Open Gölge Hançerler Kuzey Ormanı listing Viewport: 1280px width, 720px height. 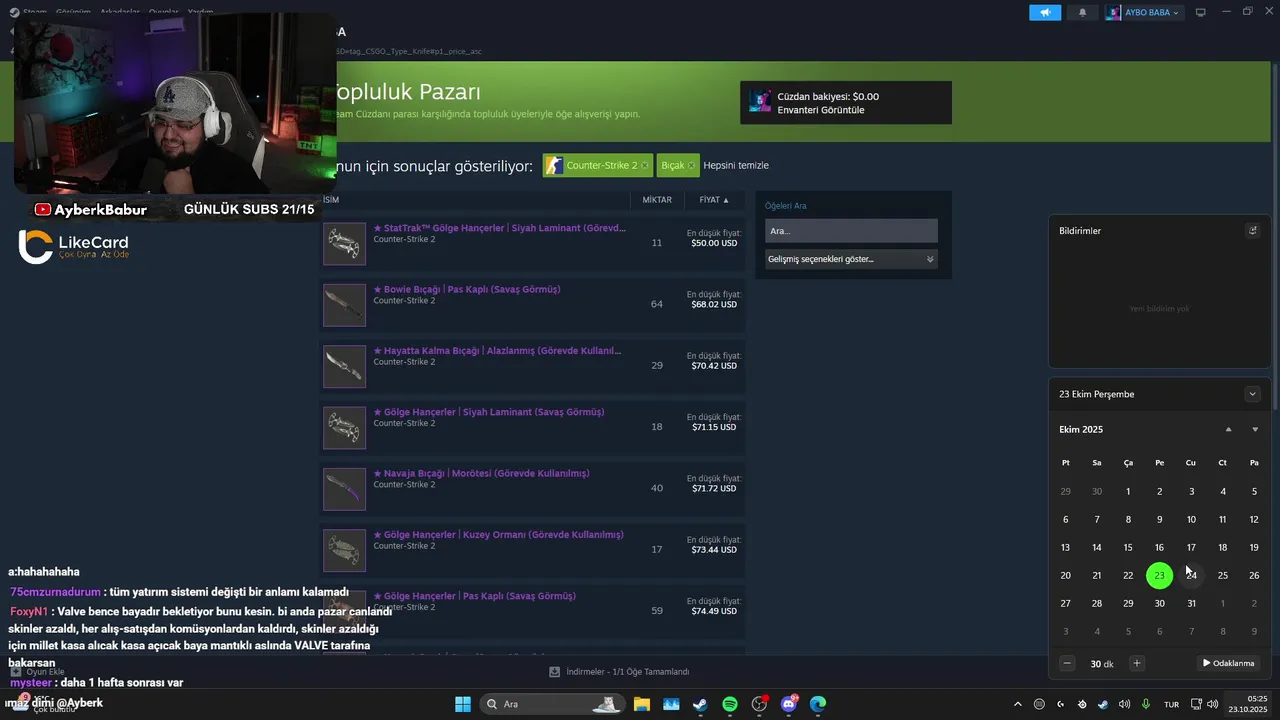pyautogui.click(x=533, y=551)
